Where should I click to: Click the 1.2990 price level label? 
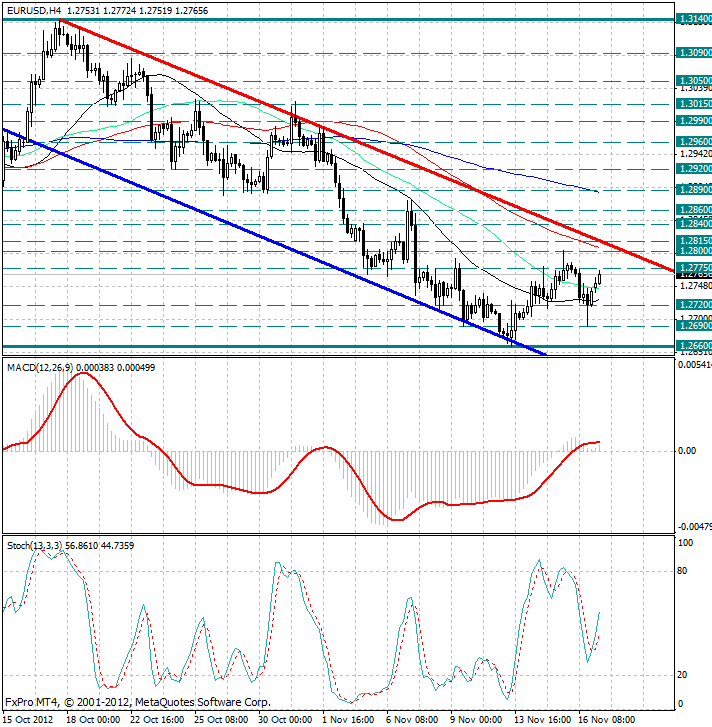coord(694,121)
